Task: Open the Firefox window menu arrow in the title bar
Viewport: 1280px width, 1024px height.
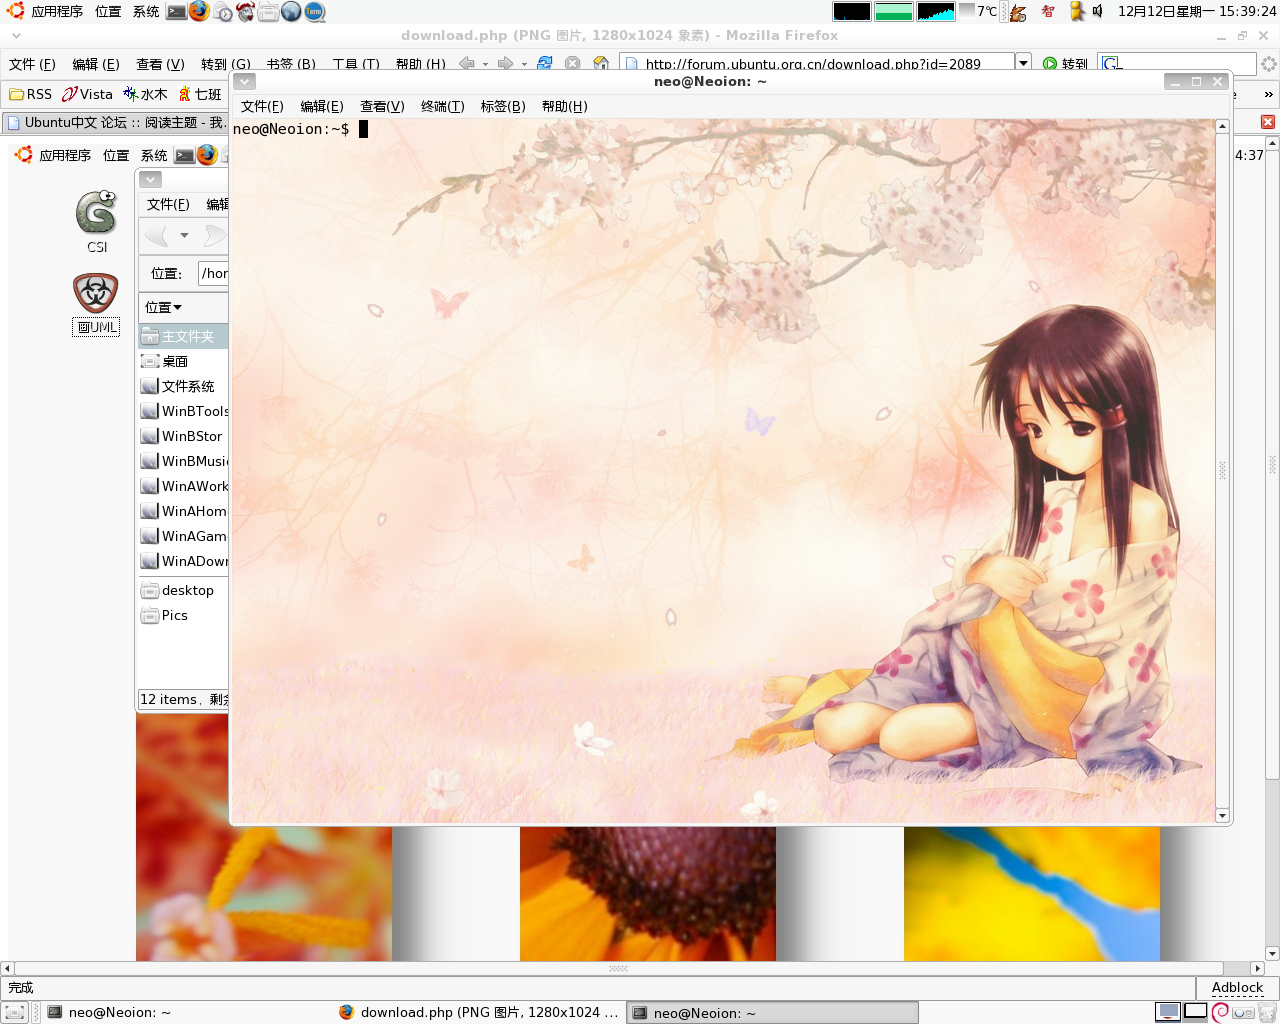Action: (16, 35)
